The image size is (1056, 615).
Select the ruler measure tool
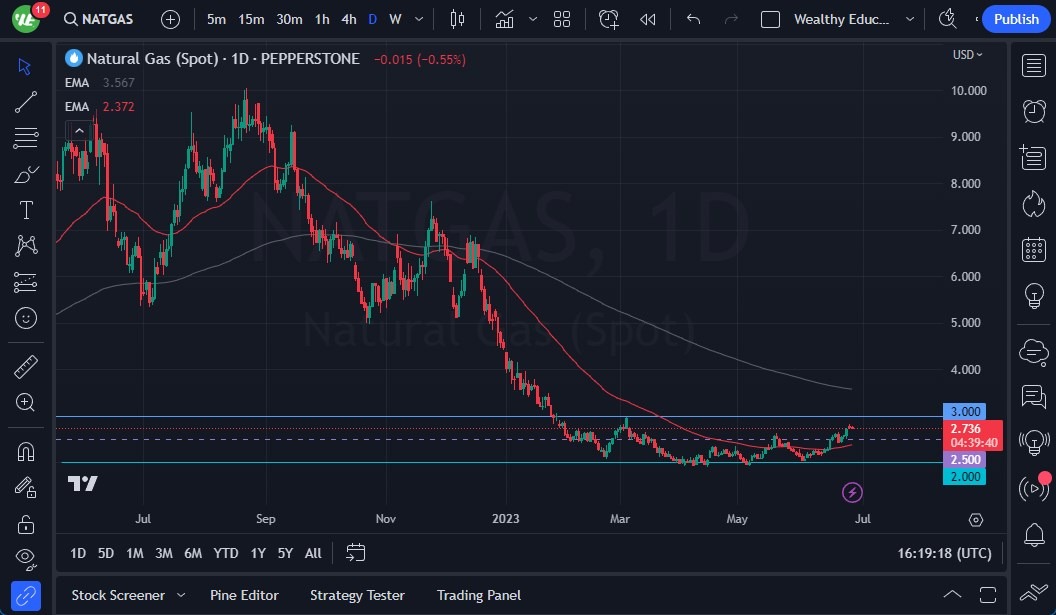pyautogui.click(x=26, y=367)
